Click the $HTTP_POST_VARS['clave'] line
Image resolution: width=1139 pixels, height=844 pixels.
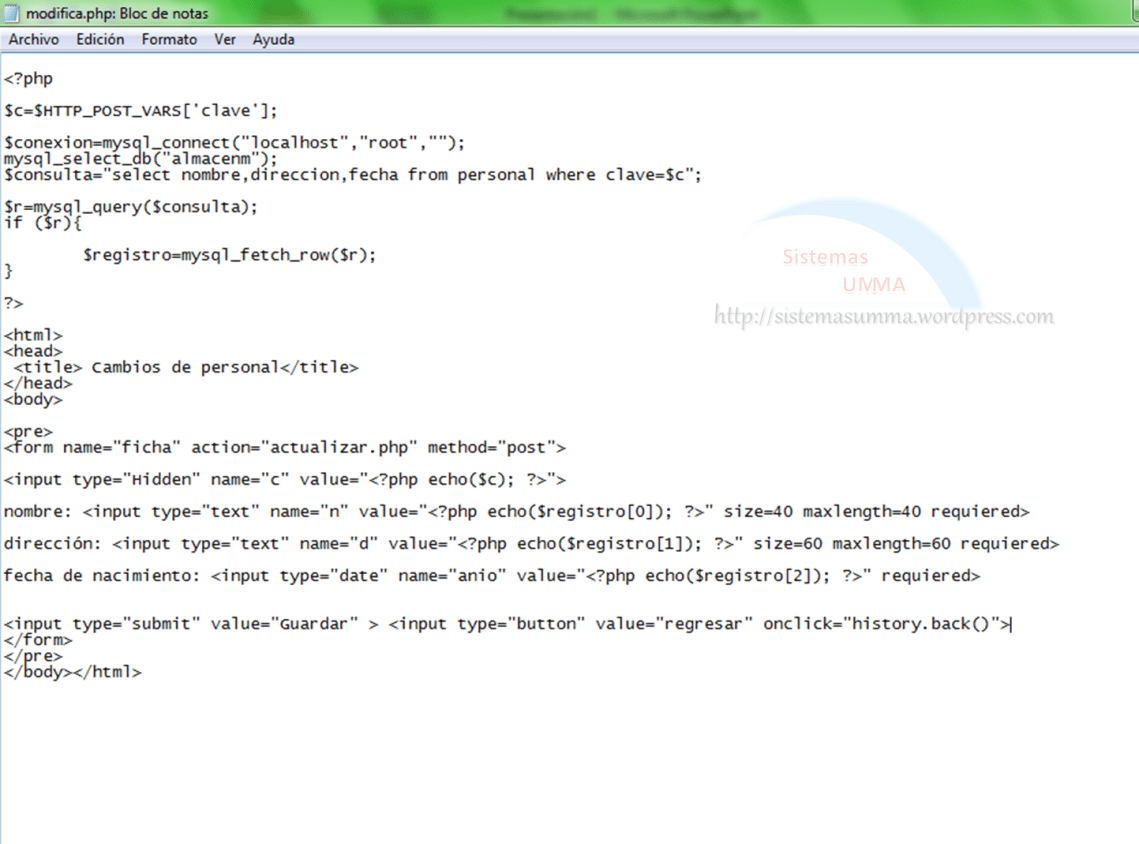tap(141, 111)
